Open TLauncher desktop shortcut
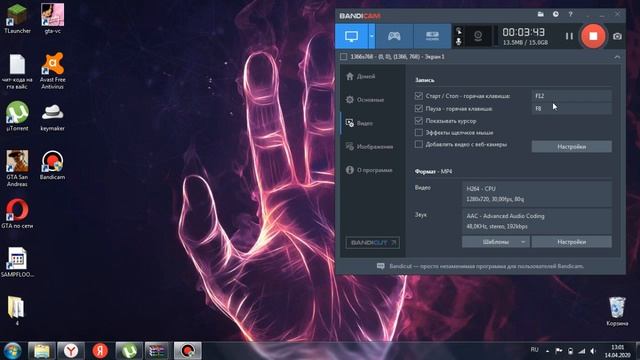Viewport: 640px width, 360px height. tap(17, 19)
